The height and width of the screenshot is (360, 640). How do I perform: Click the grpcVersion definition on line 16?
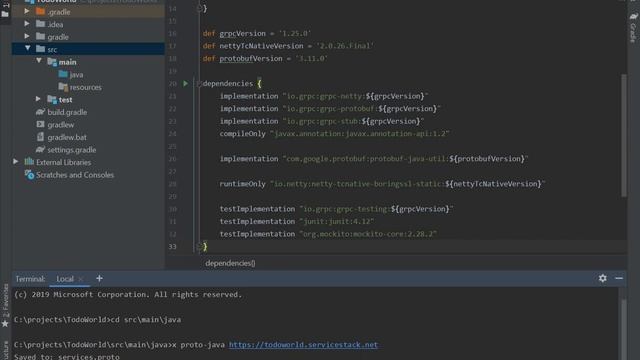point(257,33)
